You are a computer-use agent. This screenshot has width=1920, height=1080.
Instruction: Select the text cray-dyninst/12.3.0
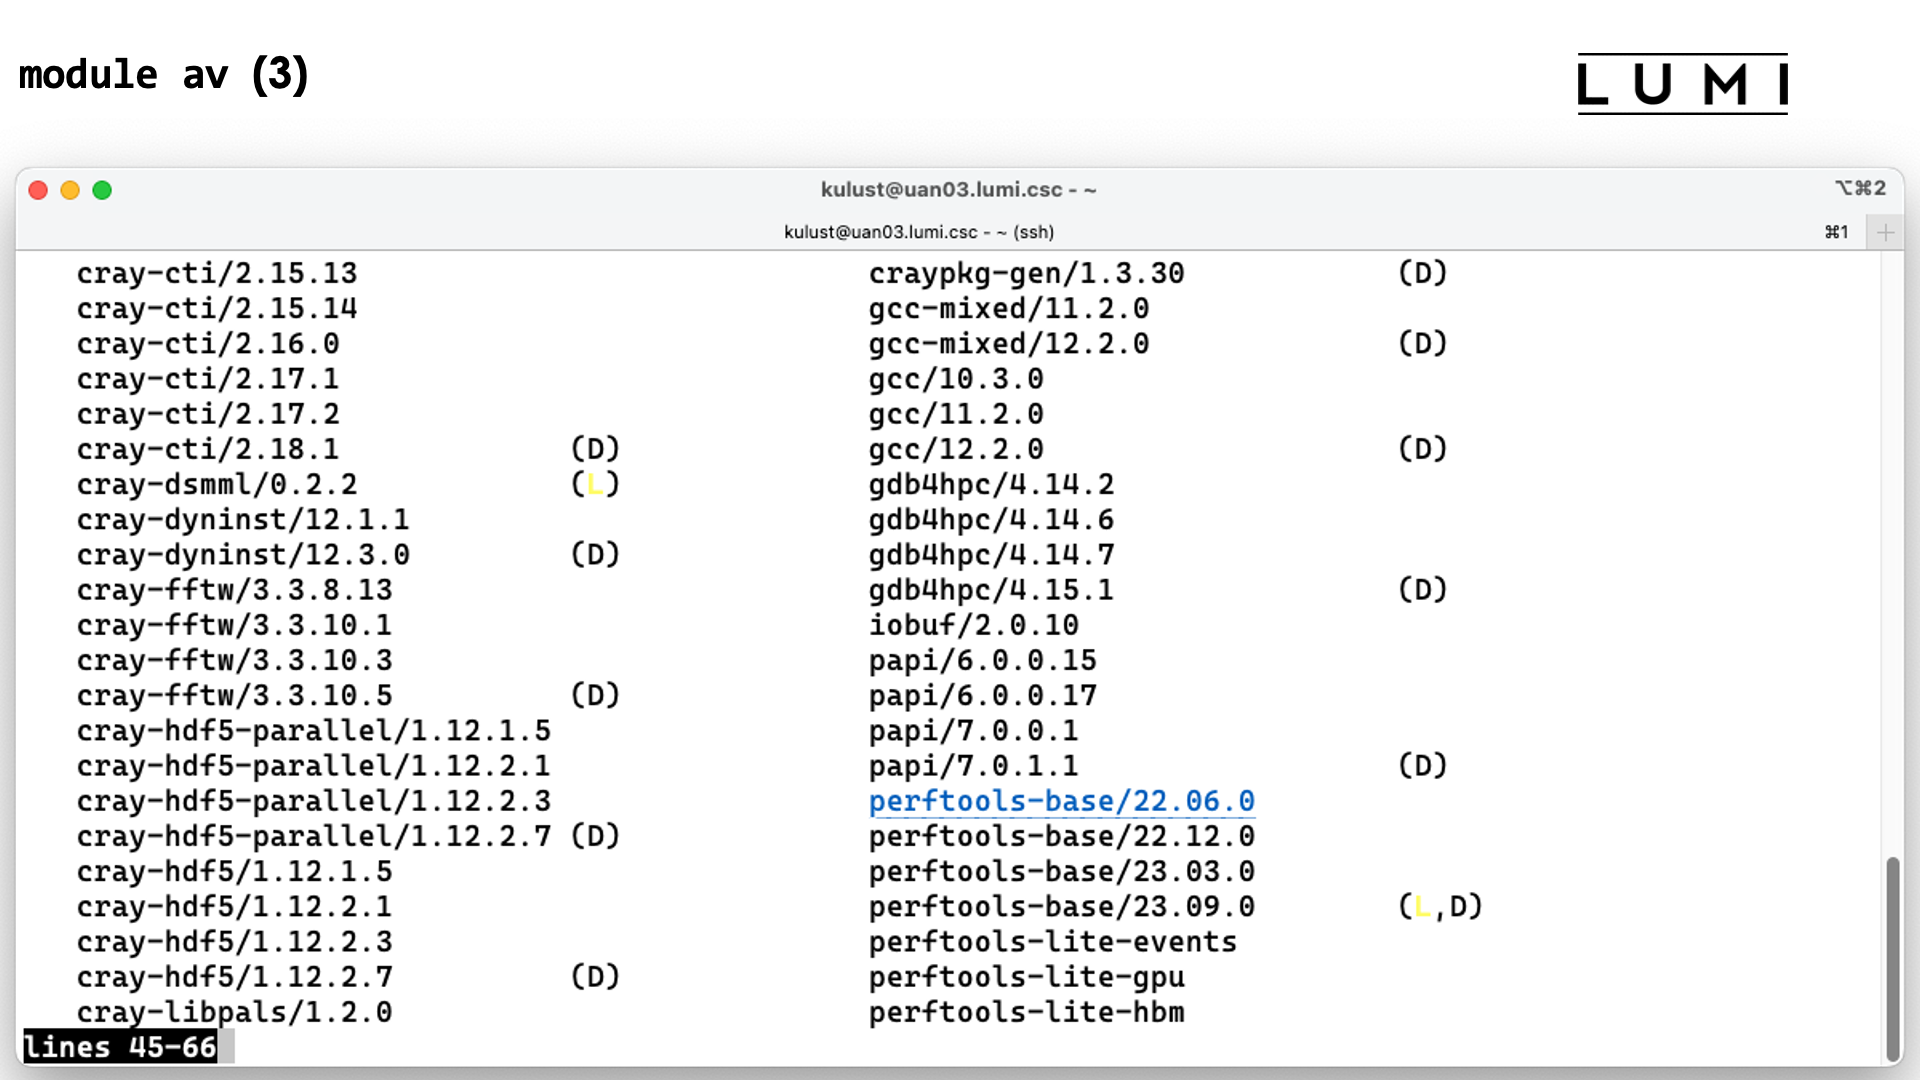(x=243, y=554)
